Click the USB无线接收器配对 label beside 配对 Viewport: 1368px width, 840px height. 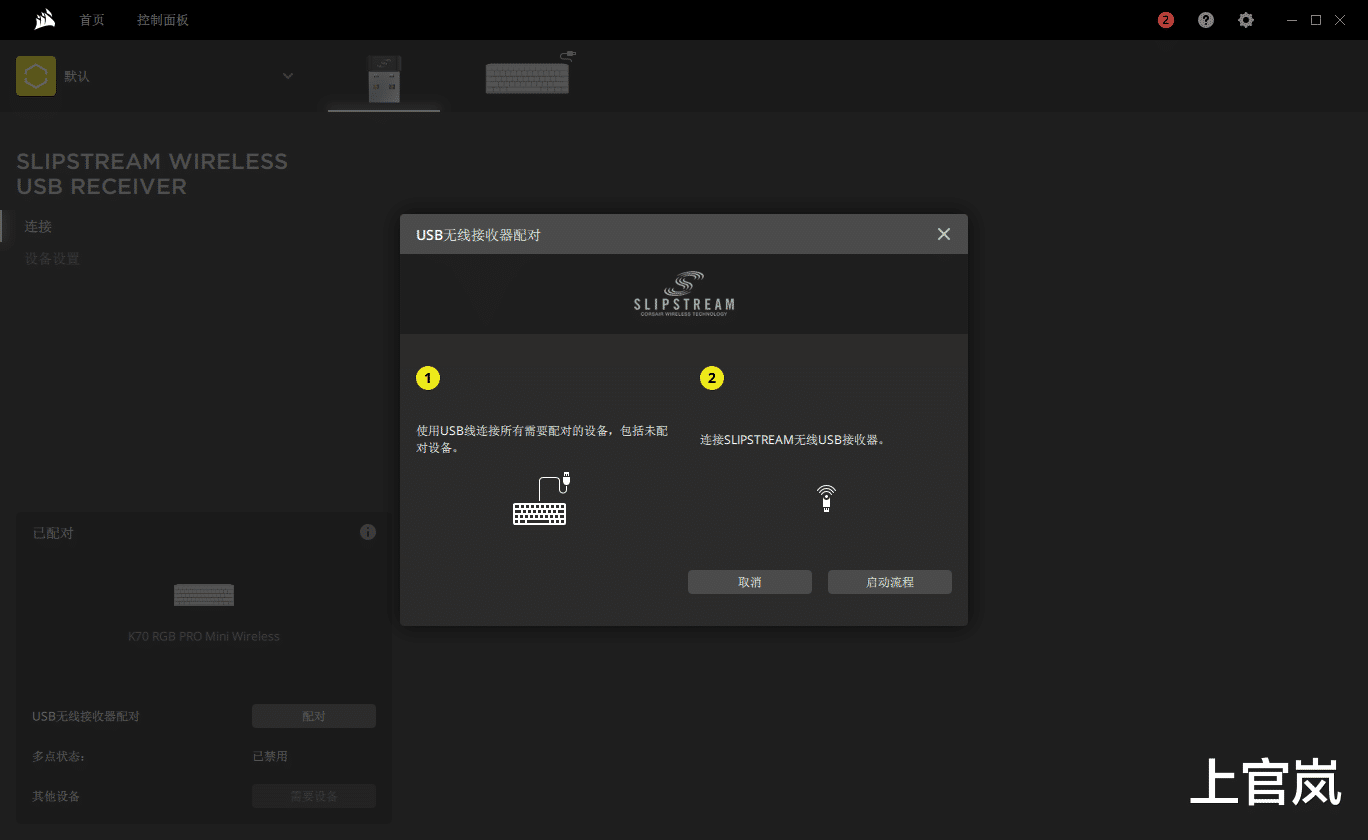click(86, 716)
